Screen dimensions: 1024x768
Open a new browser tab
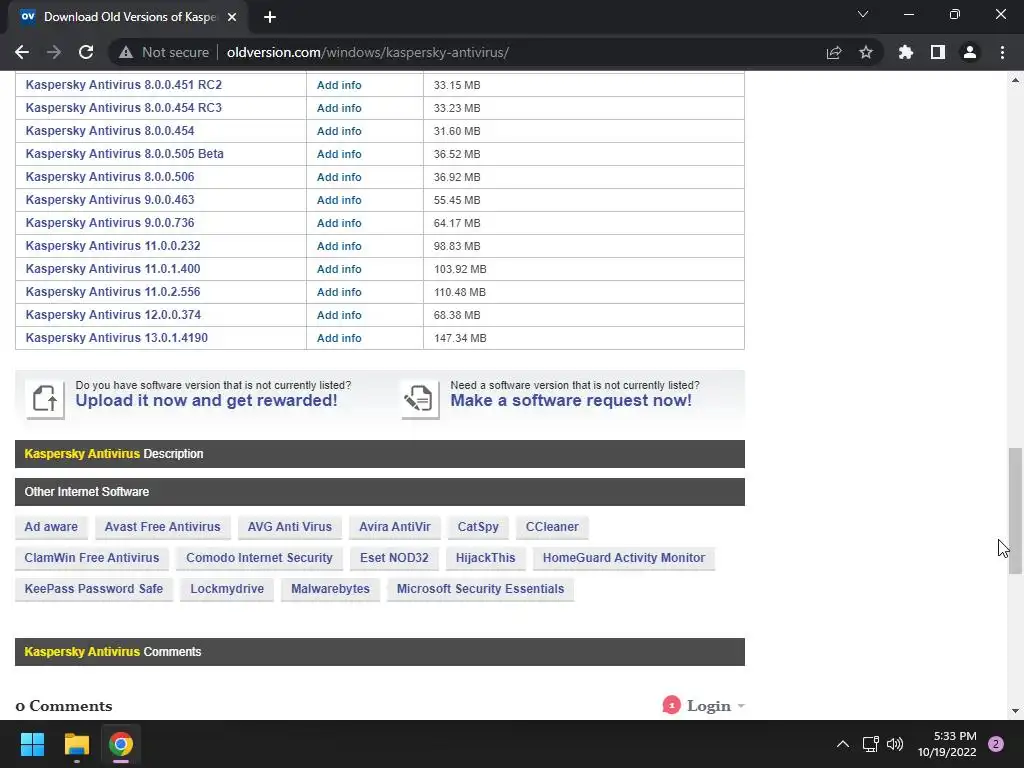click(x=270, y=17)
